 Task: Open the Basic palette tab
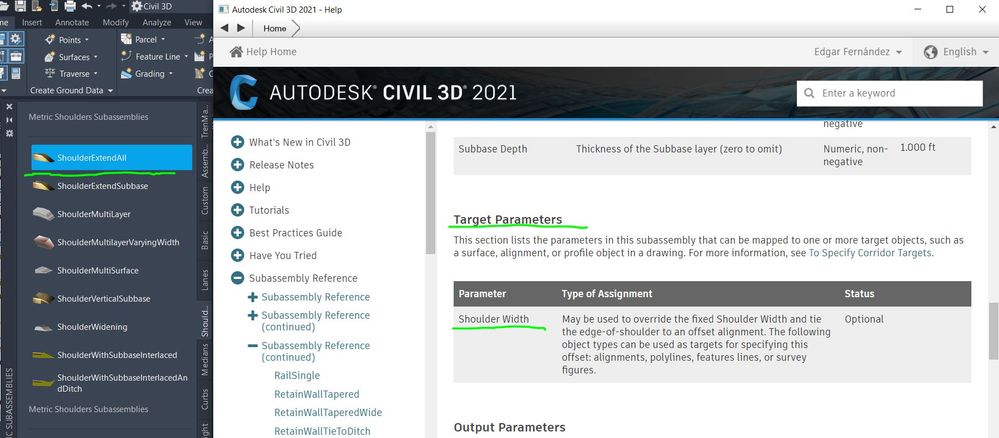tap(205, 240)
